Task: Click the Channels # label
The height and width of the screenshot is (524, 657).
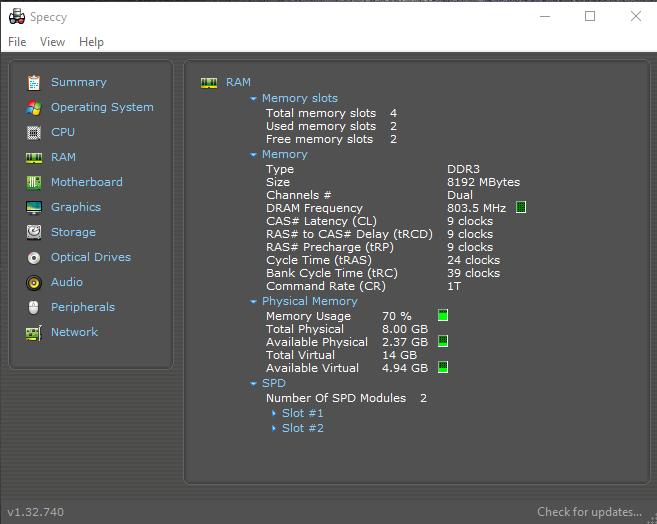Action: 299,195
